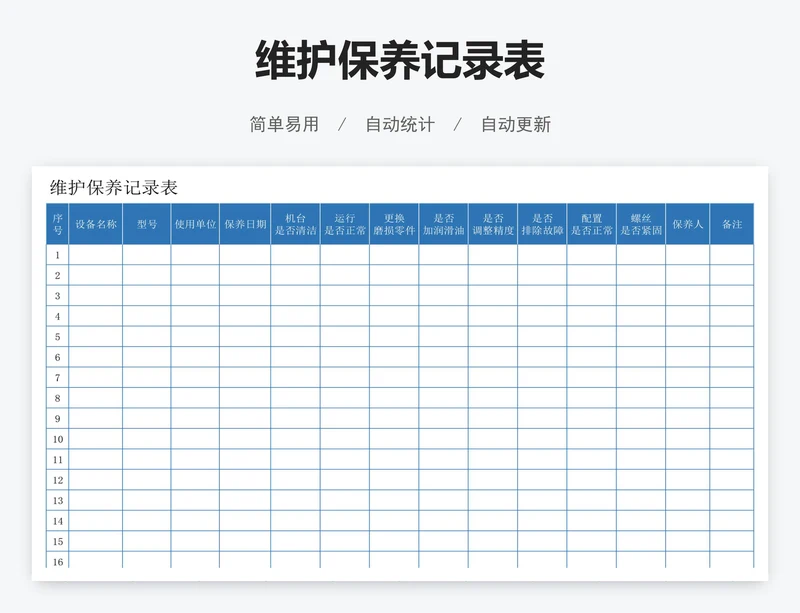Image resolution: width=800 pixels, height=613 pixels.
Task: Select the 运行是否正常 column header
Action: [x=345, y=224]
